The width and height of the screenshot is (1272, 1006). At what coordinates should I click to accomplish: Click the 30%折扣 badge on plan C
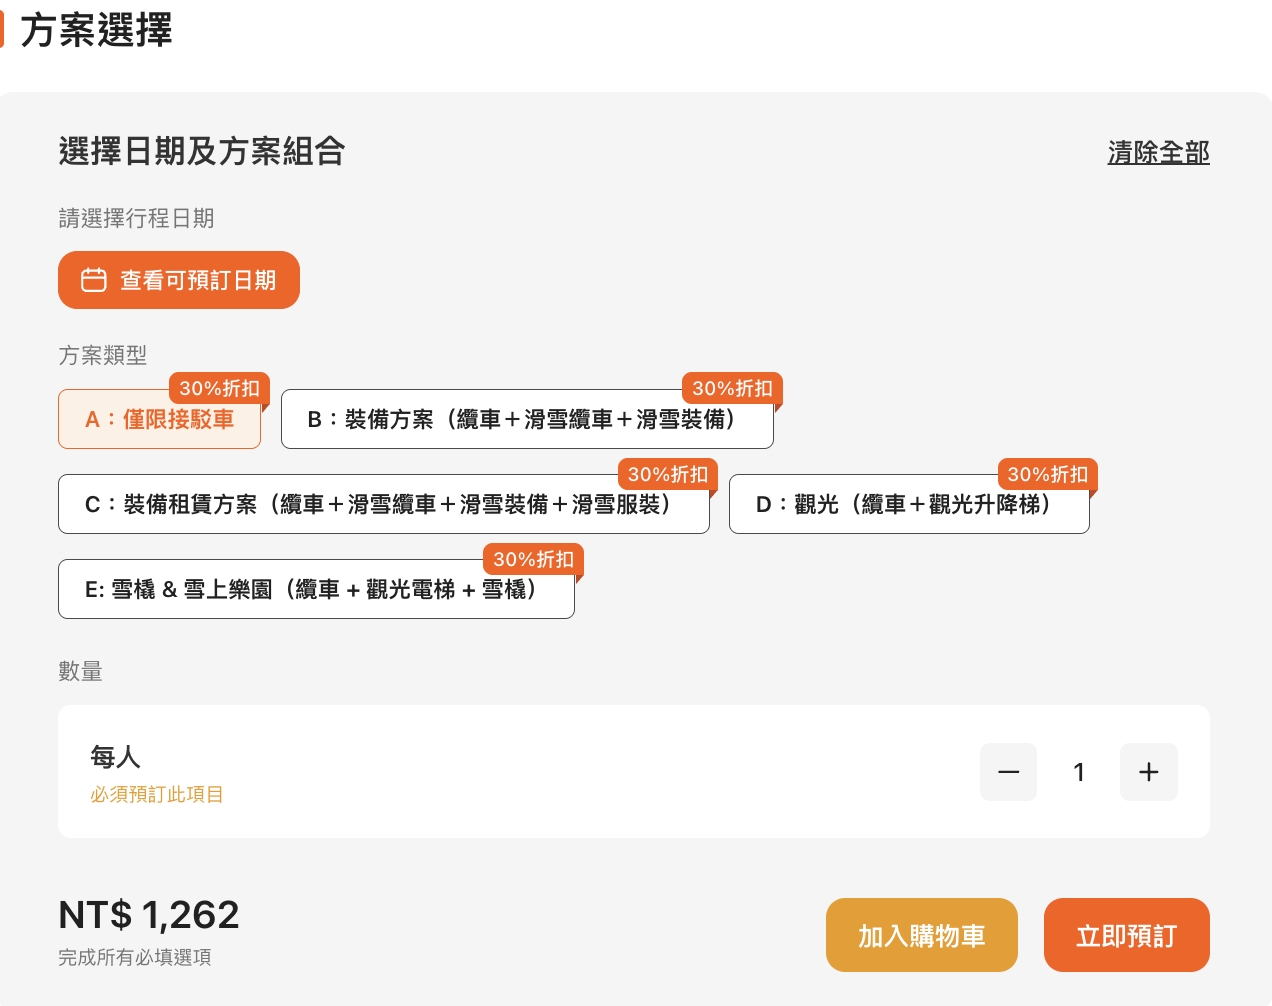667,474
